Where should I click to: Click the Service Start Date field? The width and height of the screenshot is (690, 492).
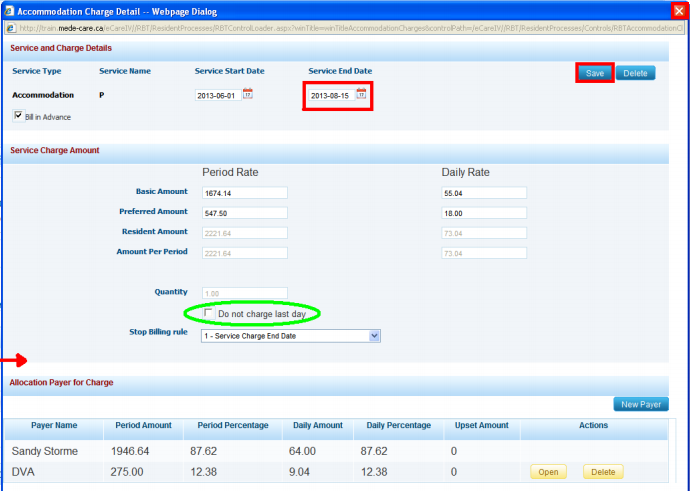tap(219, 95)
